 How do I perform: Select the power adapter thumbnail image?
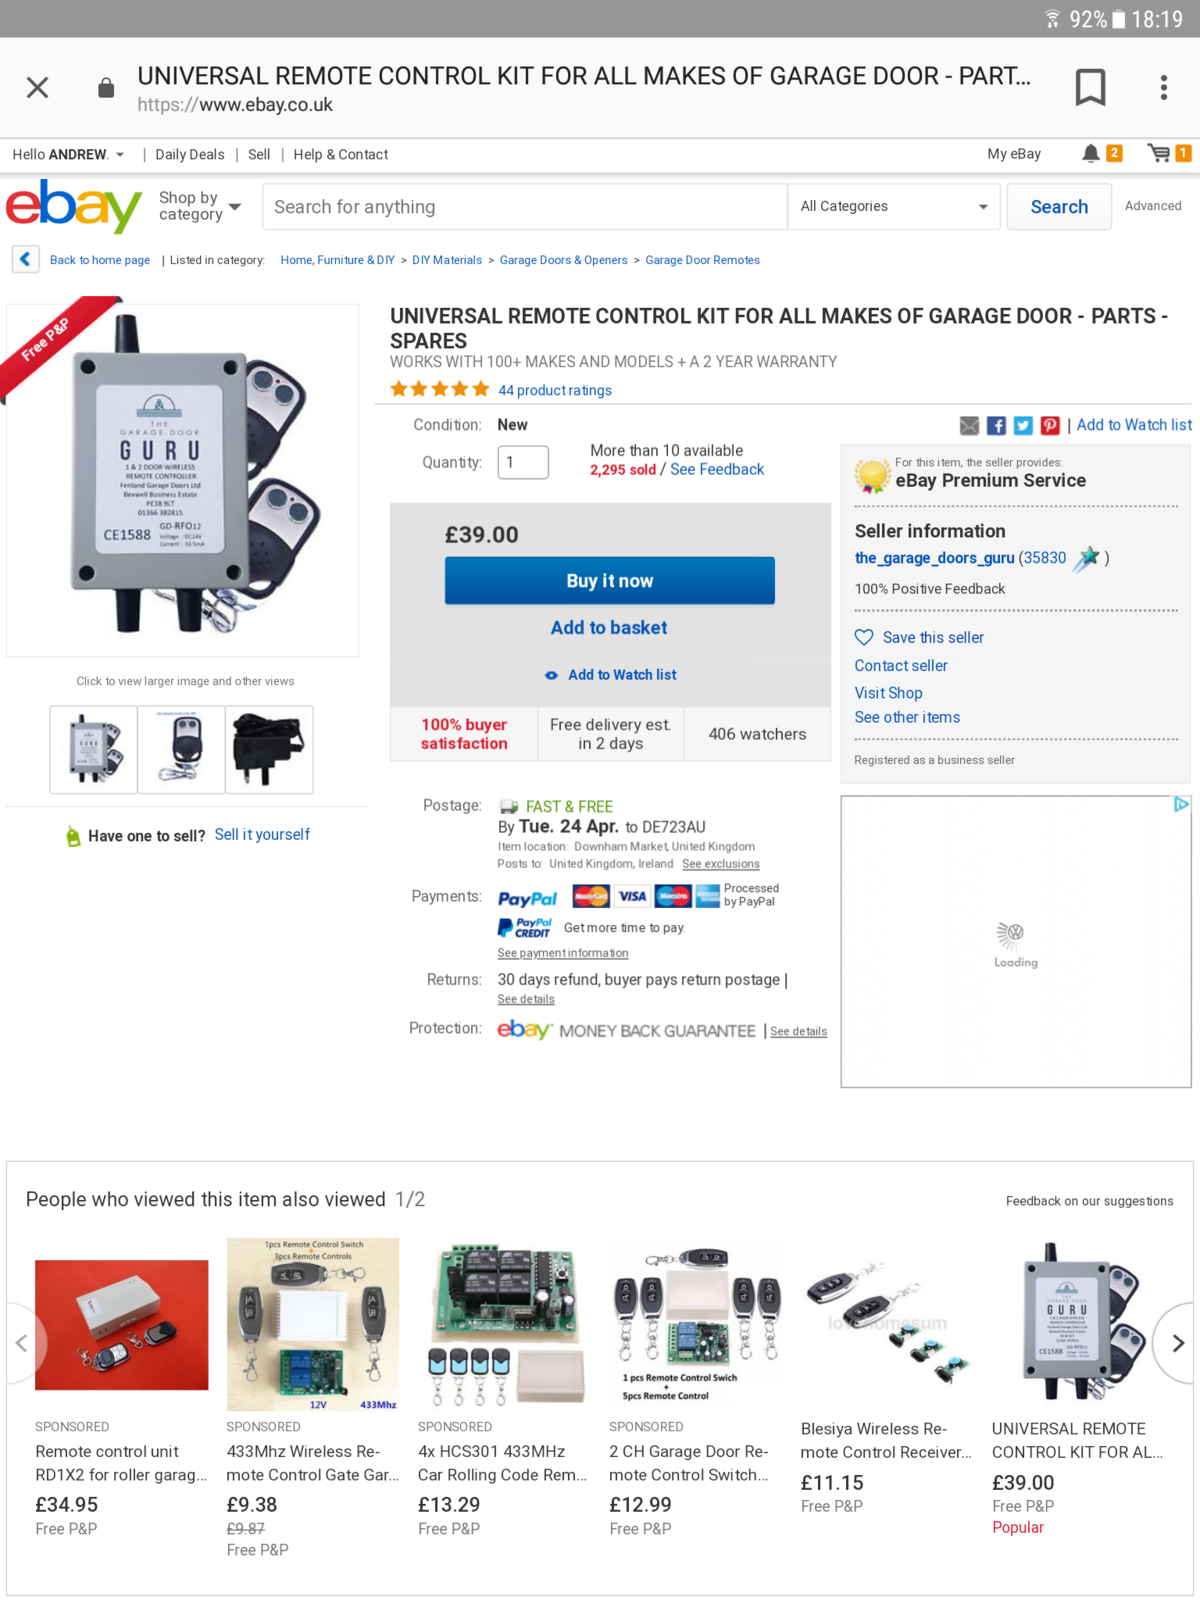click(x=269, y=750)
